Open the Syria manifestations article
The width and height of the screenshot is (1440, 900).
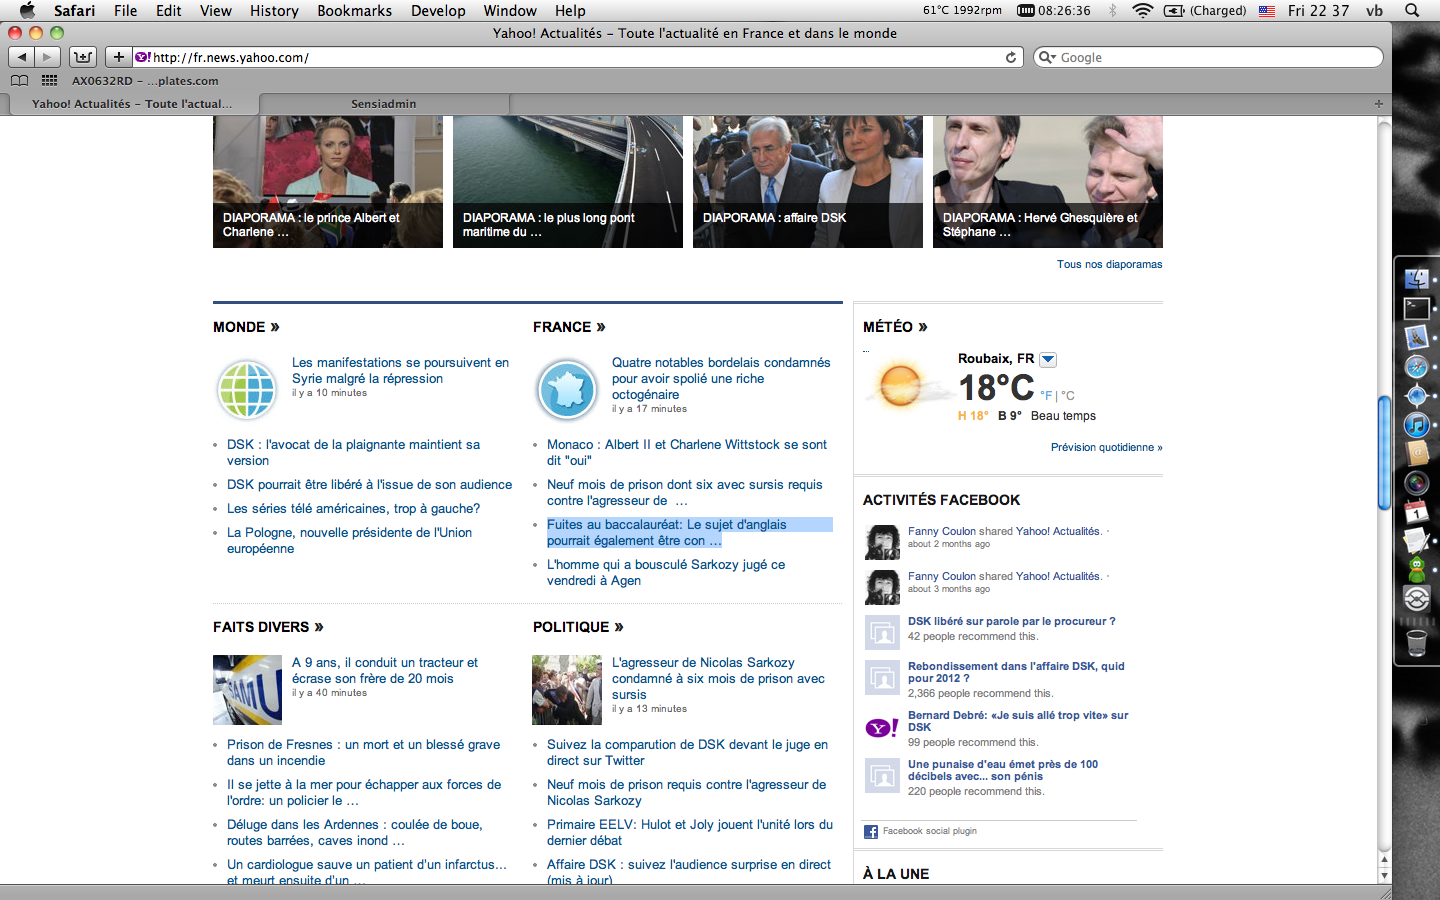click(x=400, y=371)
